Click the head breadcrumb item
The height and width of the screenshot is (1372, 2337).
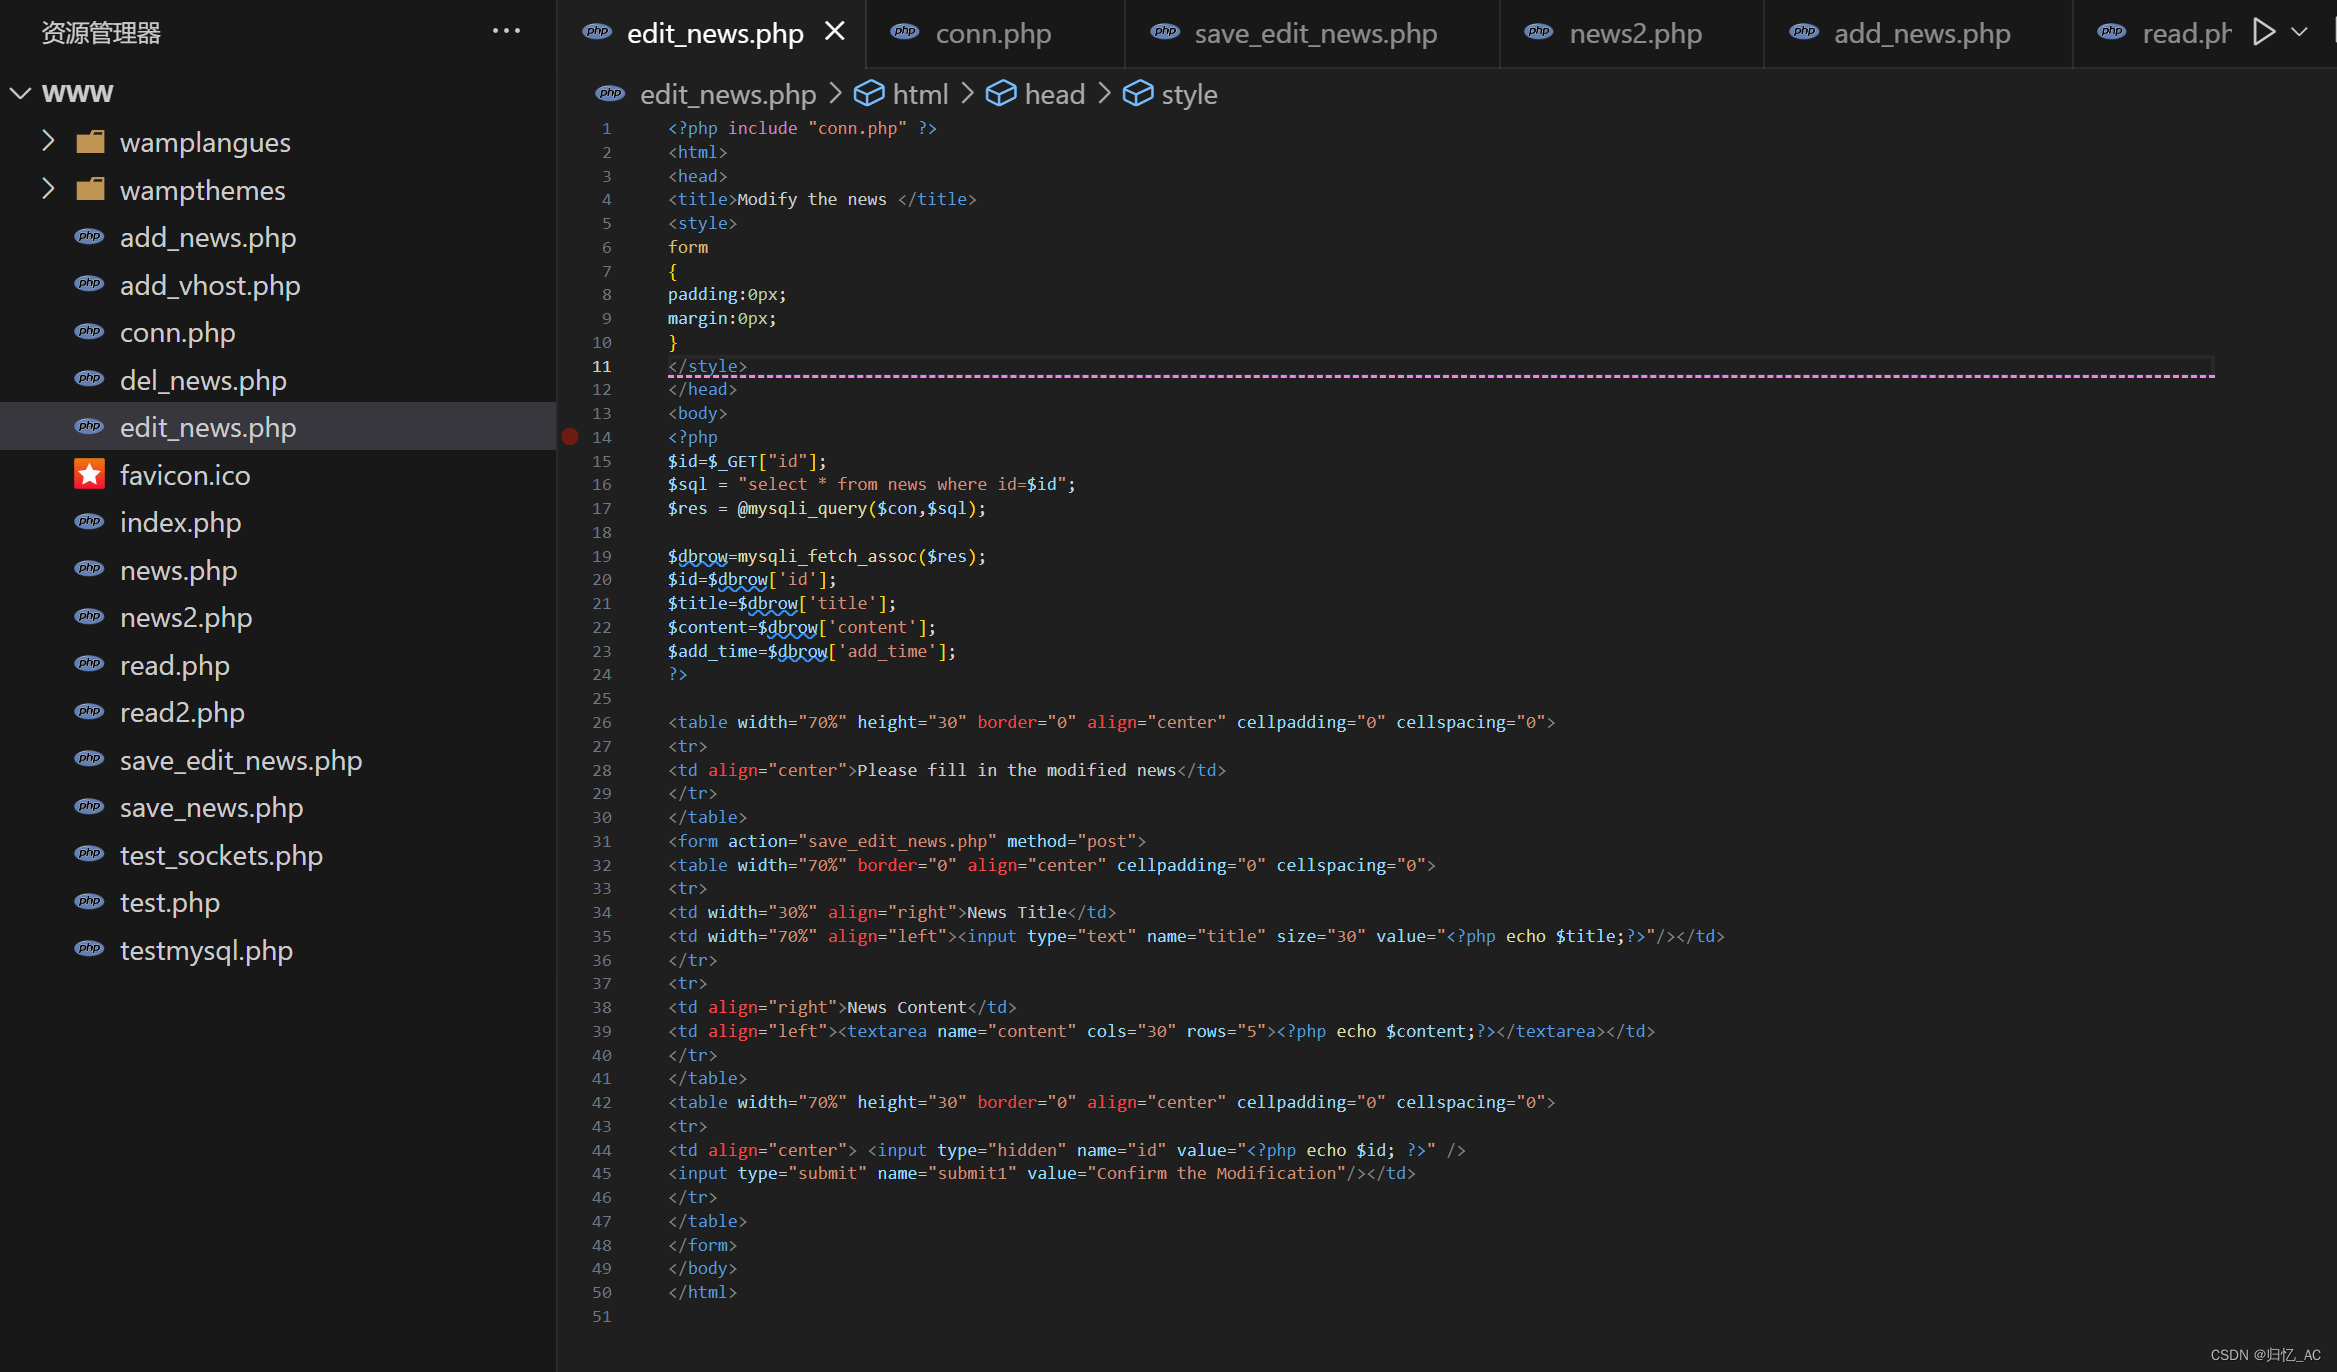[x=1054, y=95]
